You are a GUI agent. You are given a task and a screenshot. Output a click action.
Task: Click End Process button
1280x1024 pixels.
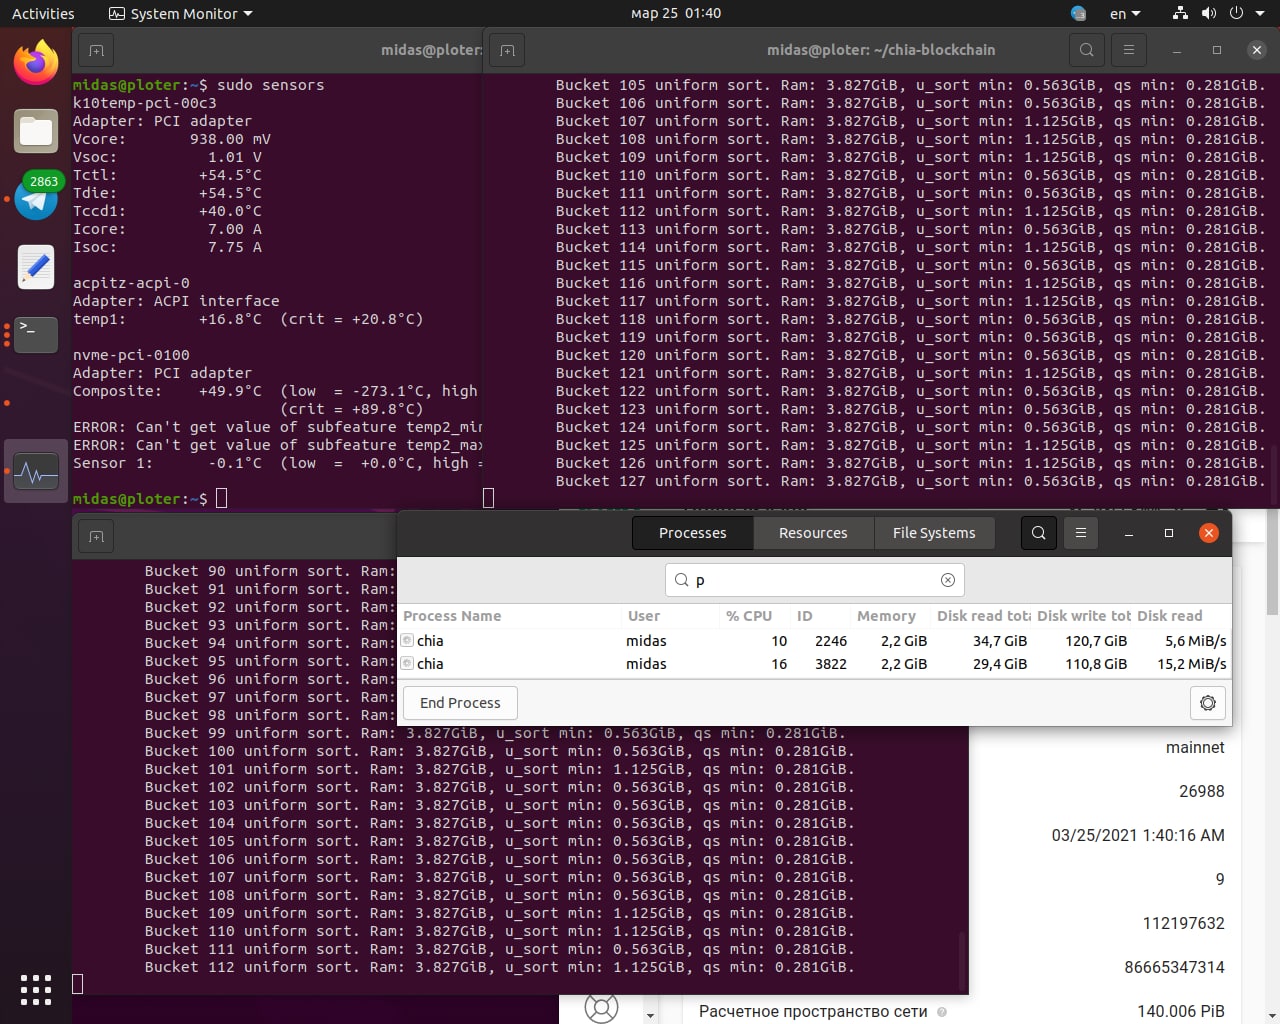(460, 703)
